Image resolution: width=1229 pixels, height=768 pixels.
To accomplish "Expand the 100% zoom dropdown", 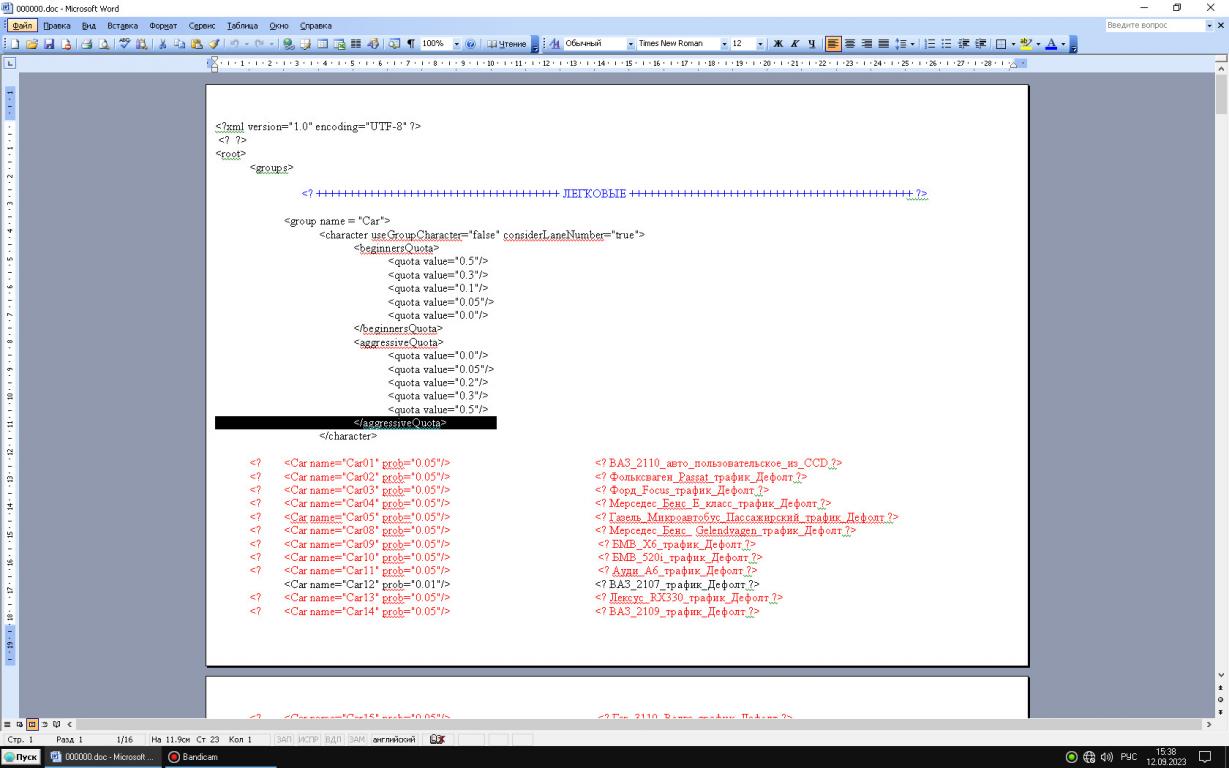I will (456, 44).
